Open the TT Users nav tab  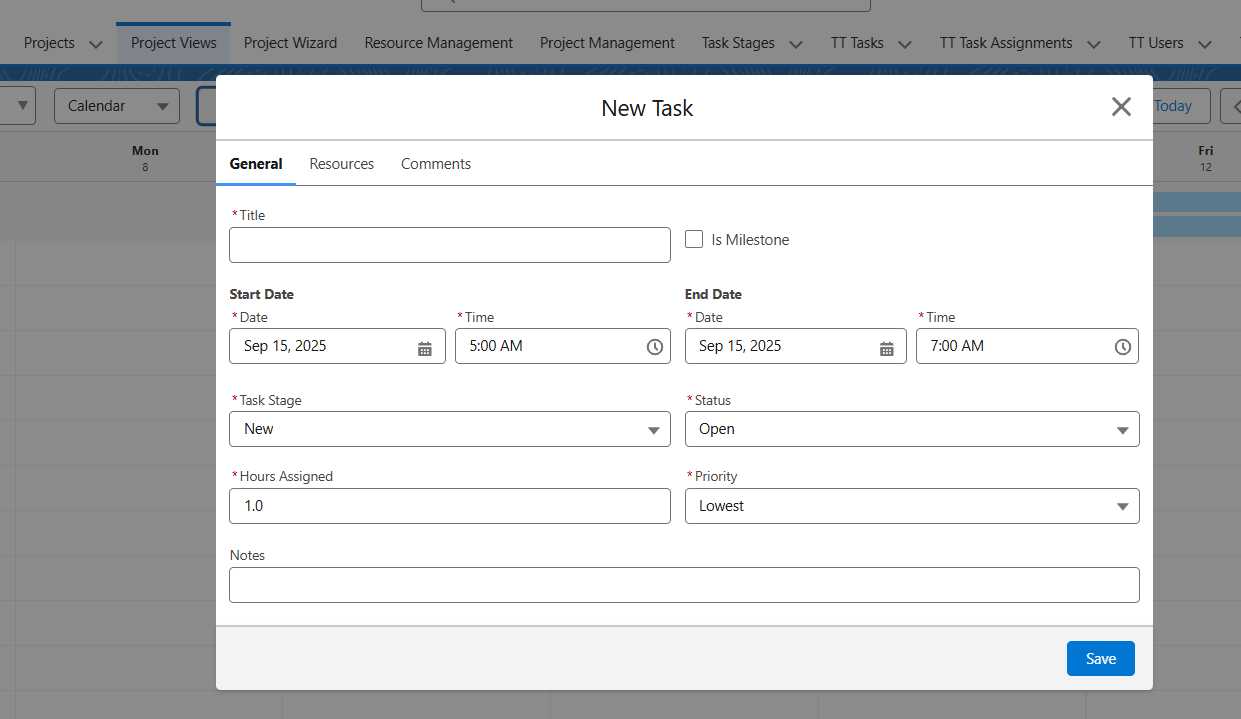pyautogui.click(x=1156, y=43)
